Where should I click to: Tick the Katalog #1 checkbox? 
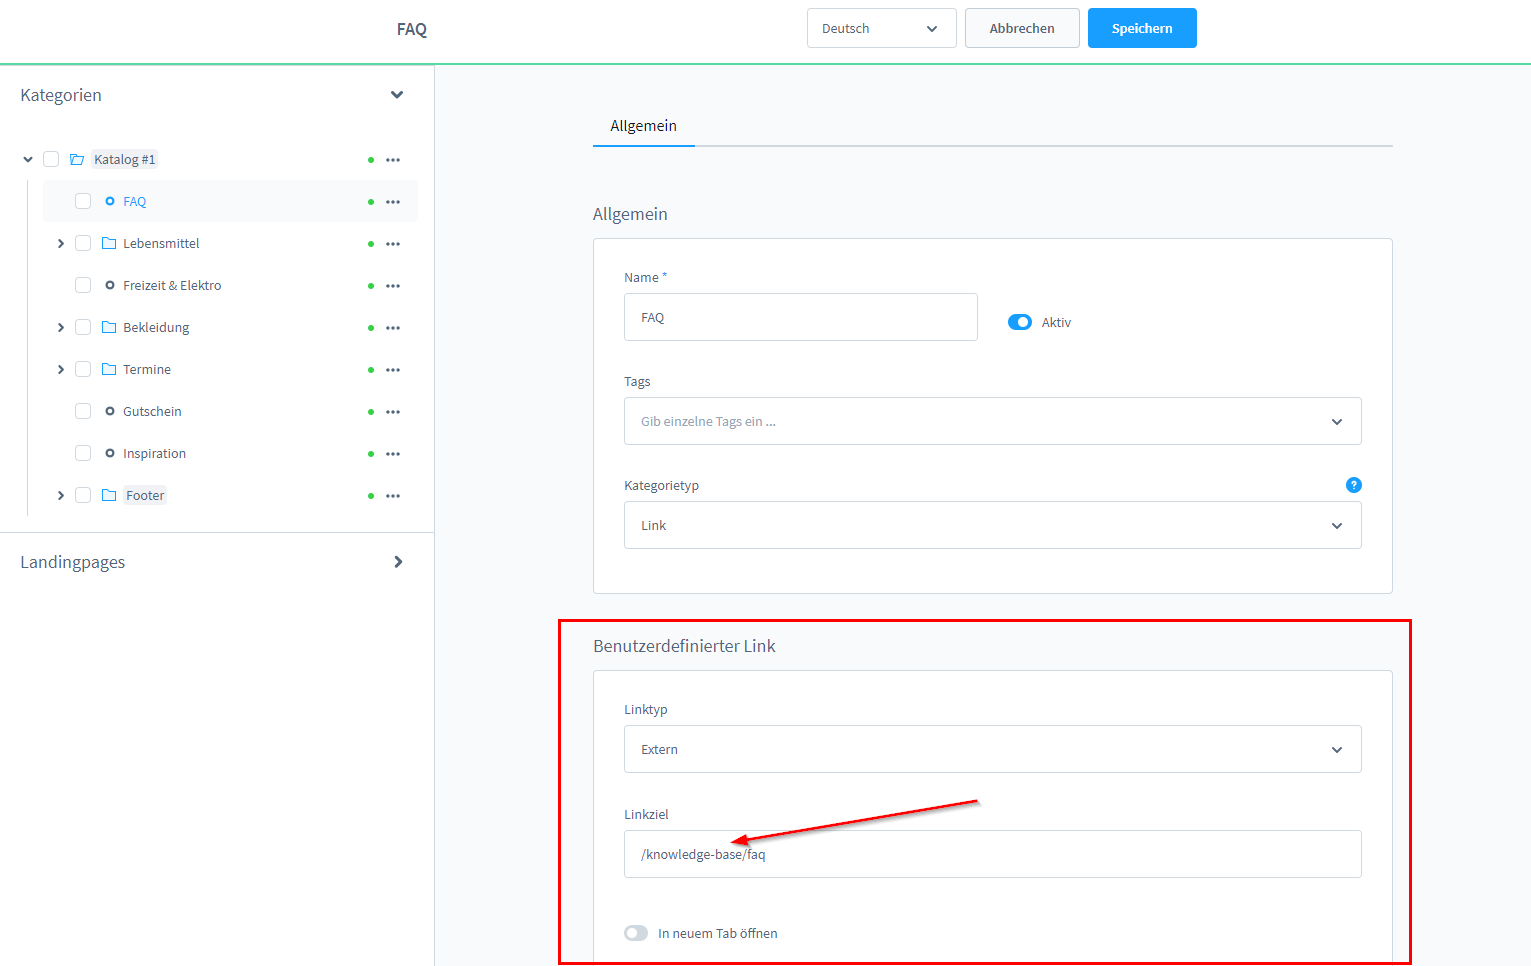click(x=51, y=159)
